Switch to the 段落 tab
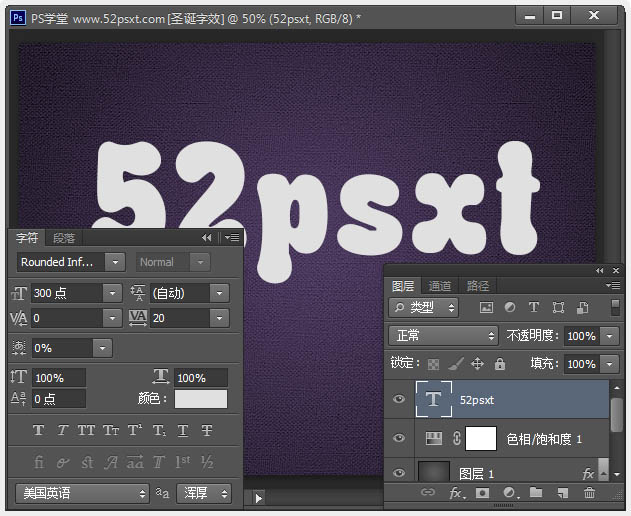This screenshot has height=516, width=631. 64,238
